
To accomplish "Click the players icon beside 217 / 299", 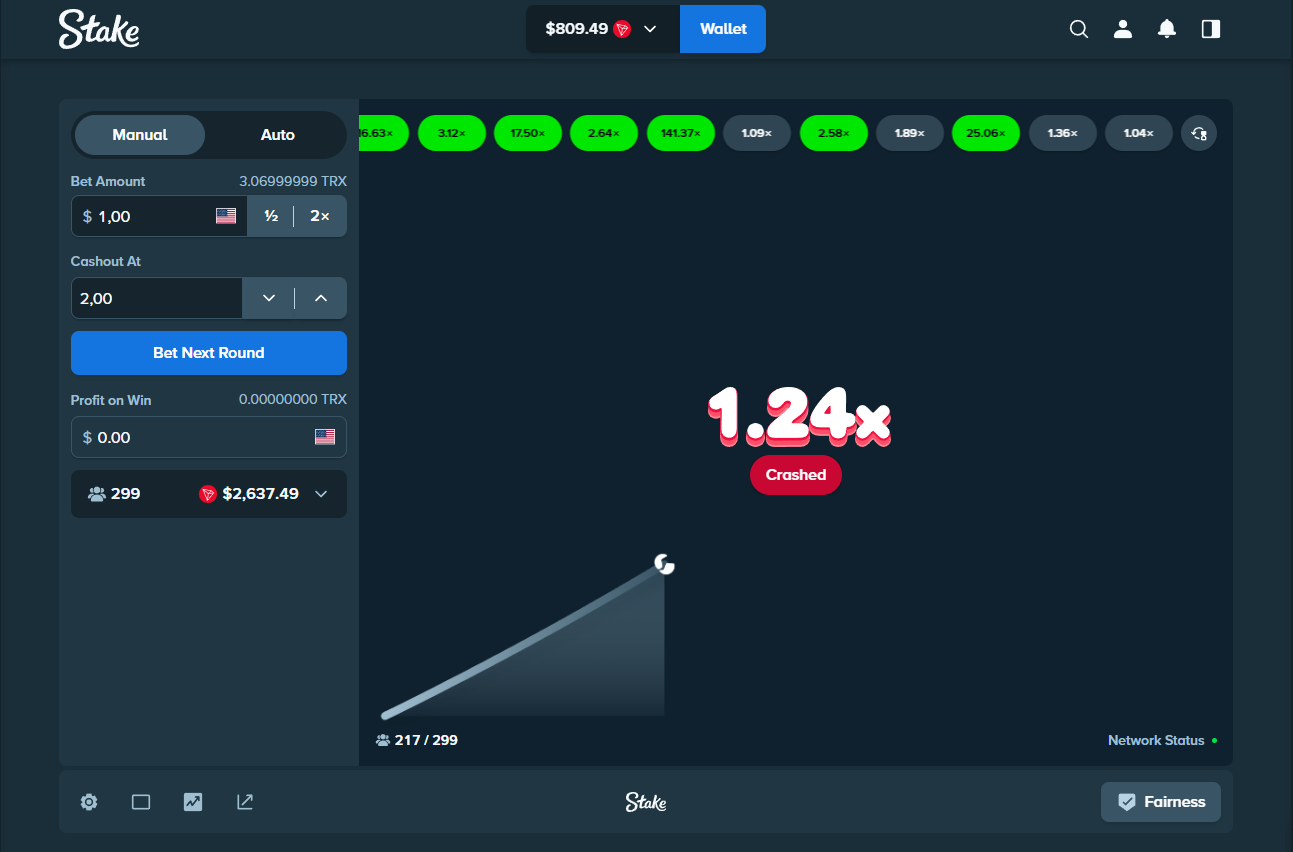I will (x=383, y=741).
